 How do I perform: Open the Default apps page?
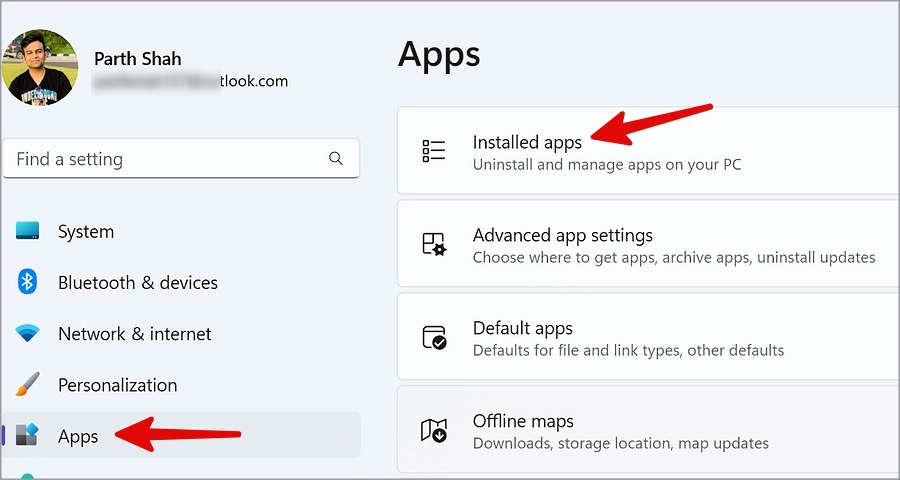click(649, 336)
